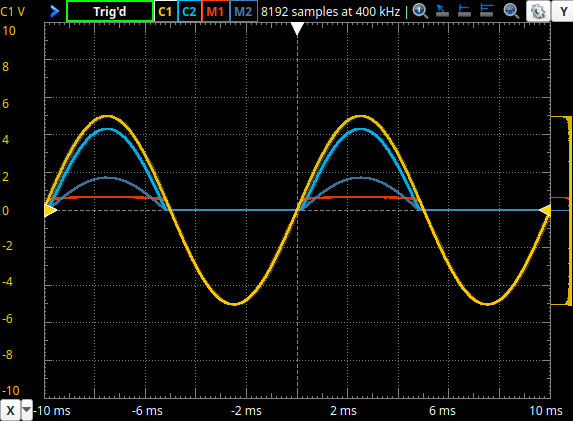
Task: Click the yellow zero-level marker on left edge
Action: tap(50, 210)
